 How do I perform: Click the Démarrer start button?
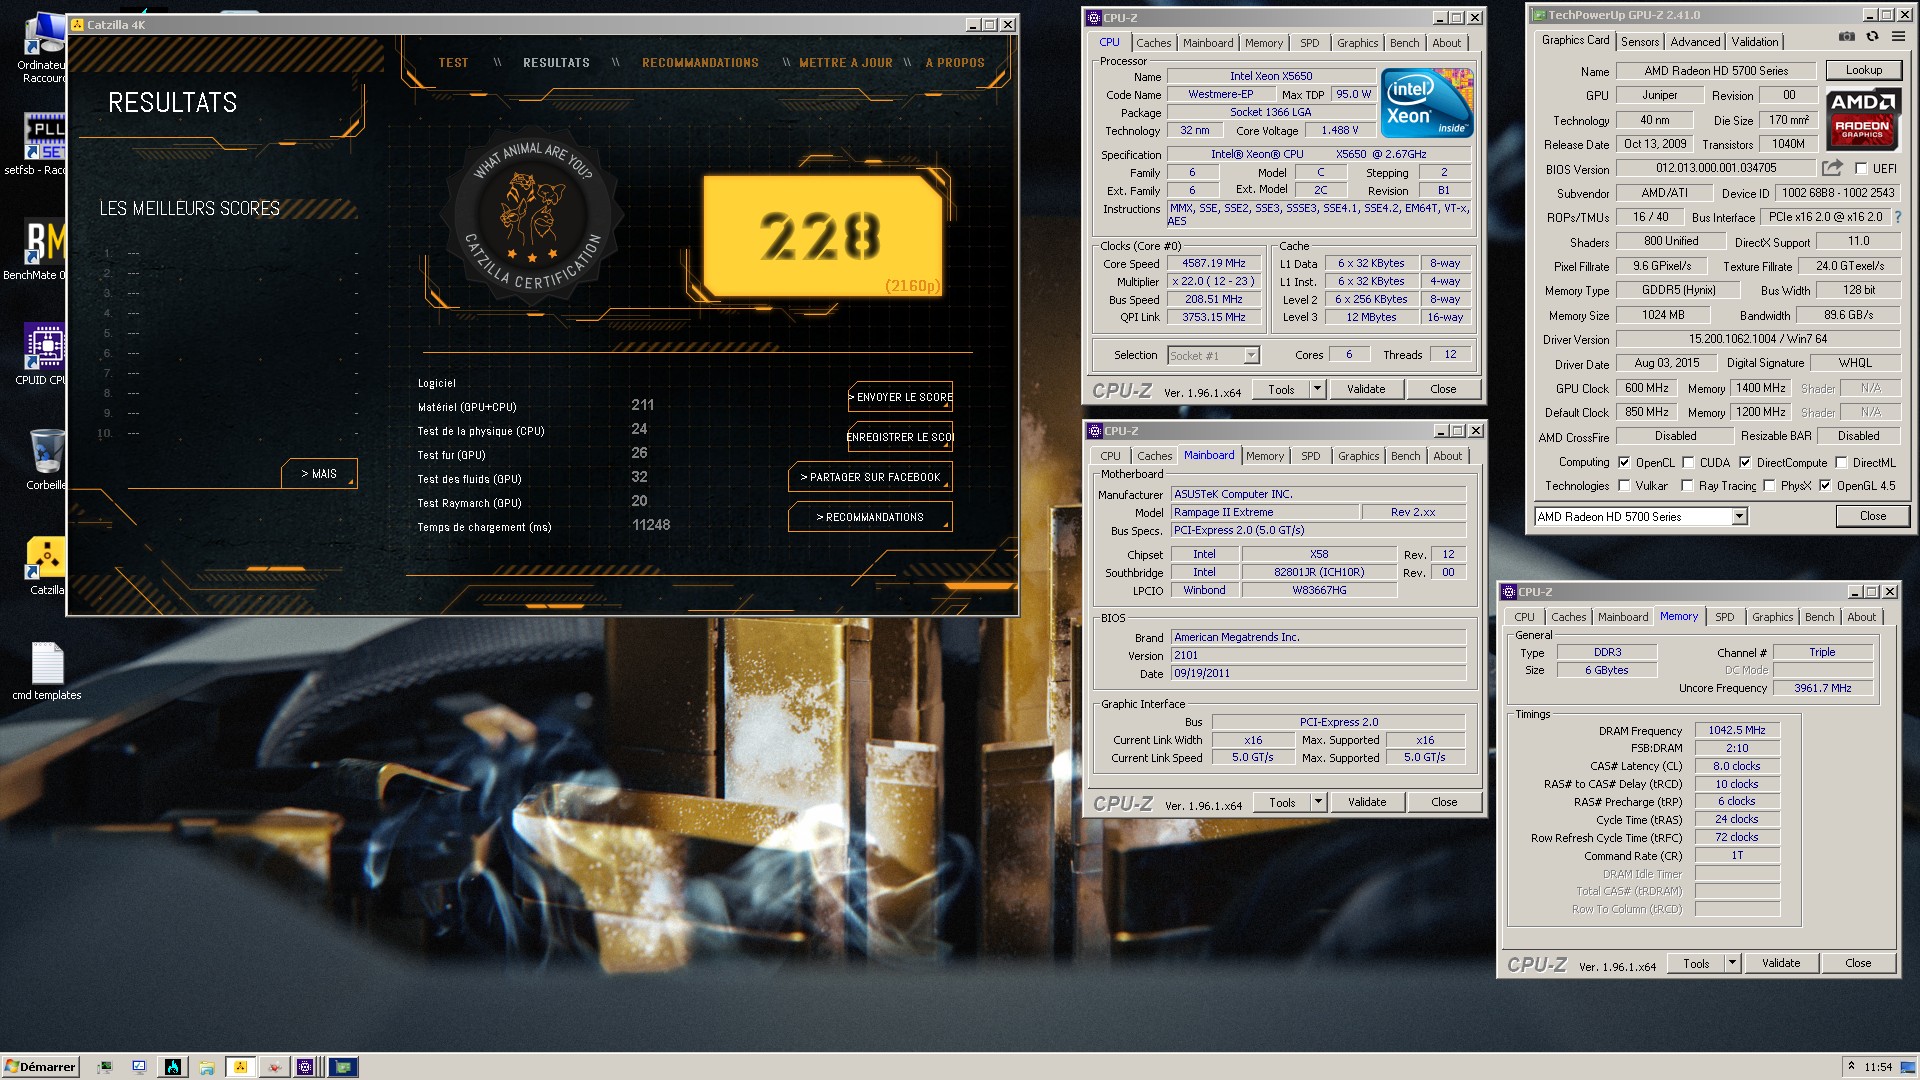40,1067
